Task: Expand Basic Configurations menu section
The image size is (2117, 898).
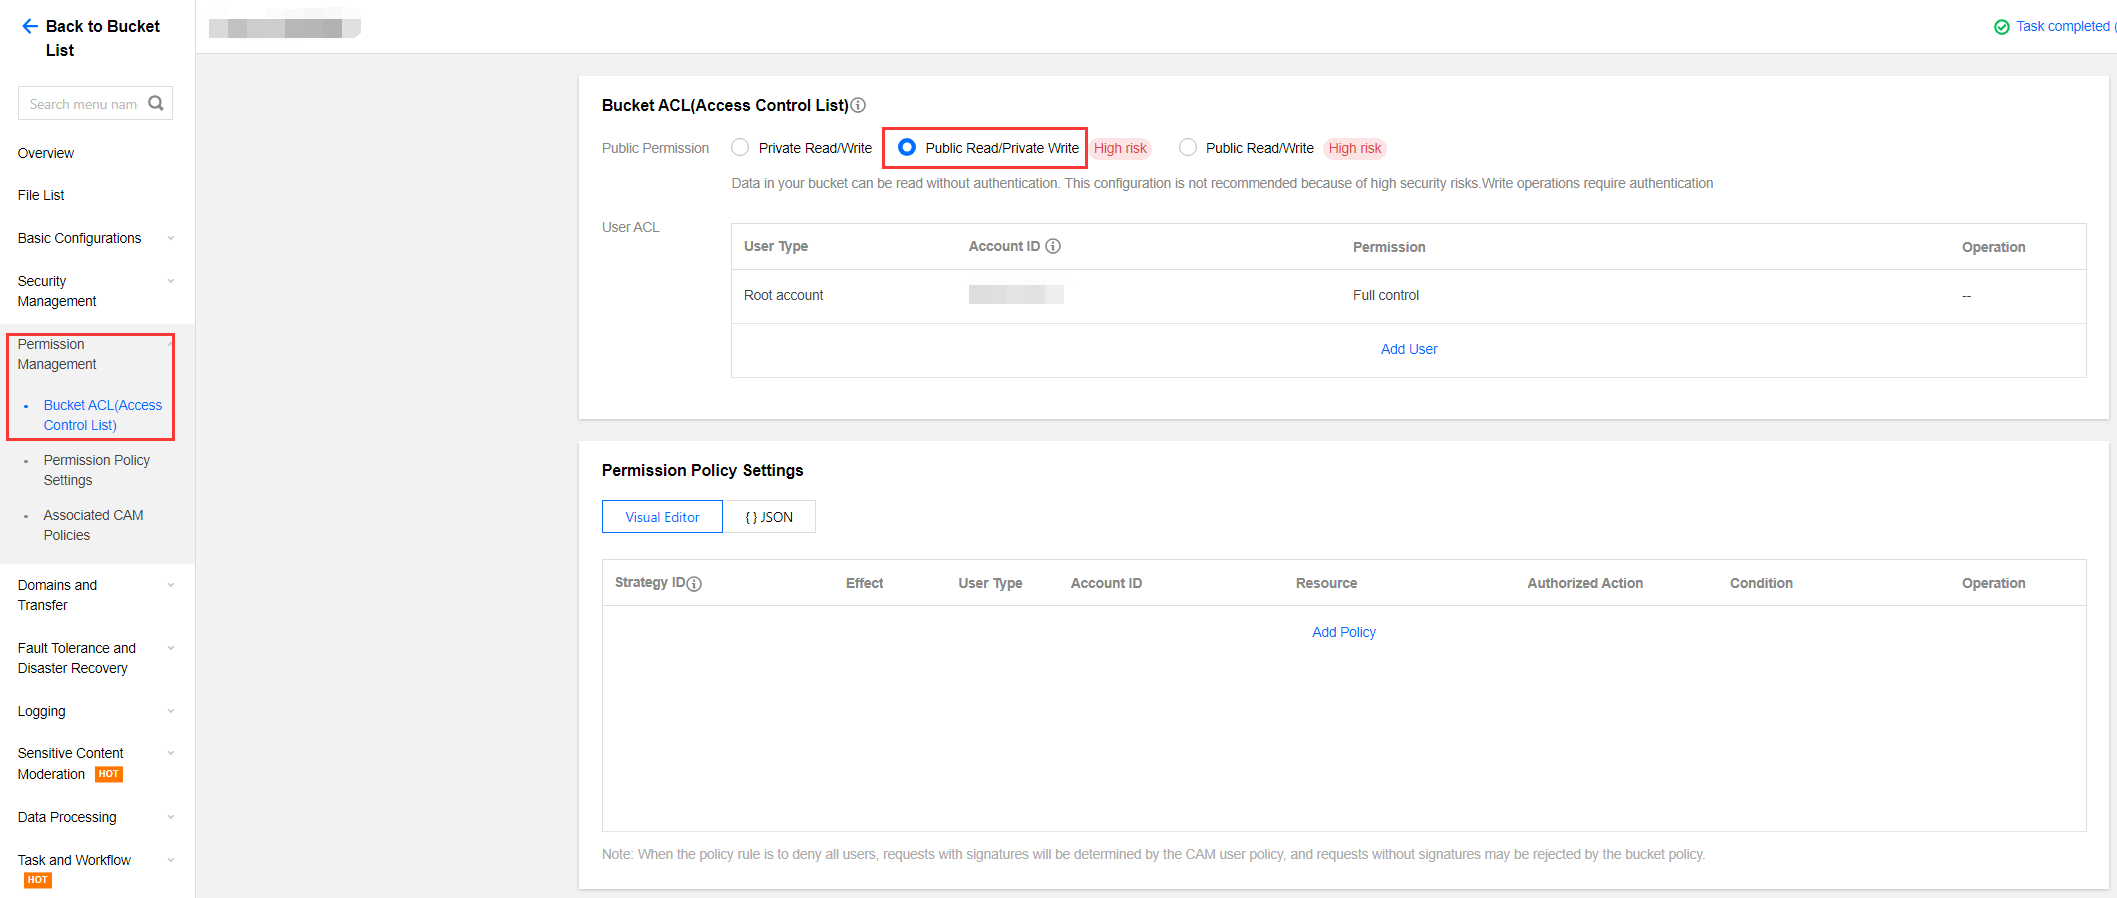Action: tap(95, 238)
